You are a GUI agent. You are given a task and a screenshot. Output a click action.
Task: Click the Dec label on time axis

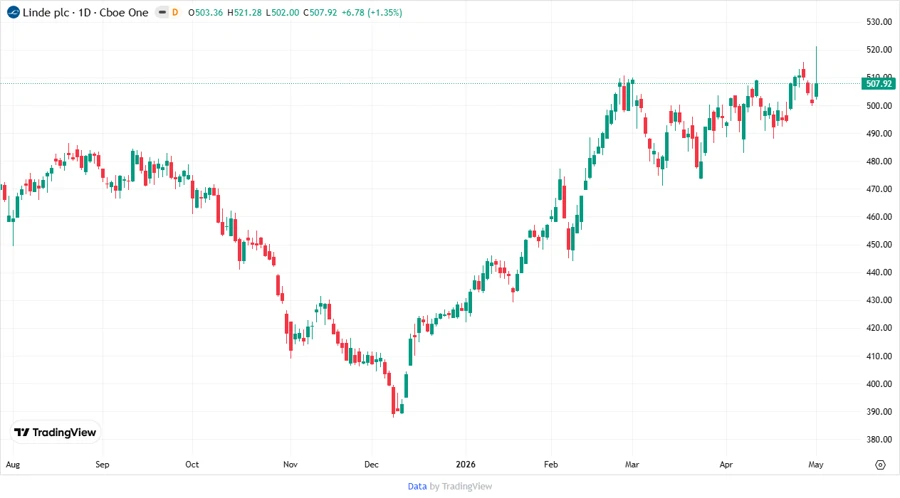[x=371, y=464]
